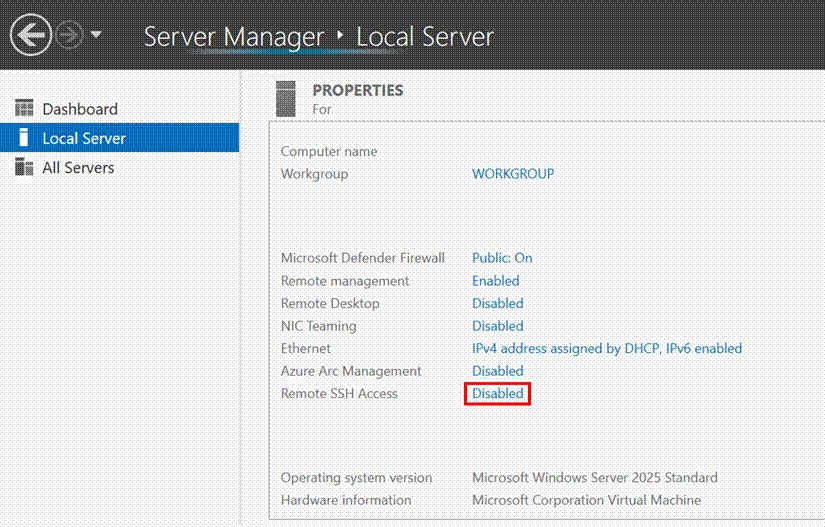Open Ethernet IPv4 address DHCP link
825x527 pixels.
pyautogui.click(x=606, y=349)
